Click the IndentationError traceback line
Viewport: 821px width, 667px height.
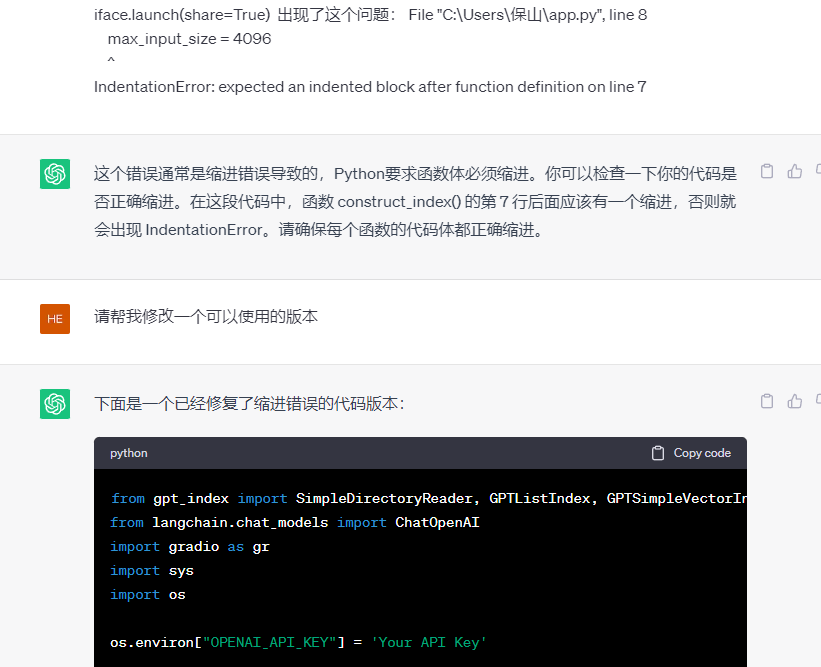click(x=370, y=87)
